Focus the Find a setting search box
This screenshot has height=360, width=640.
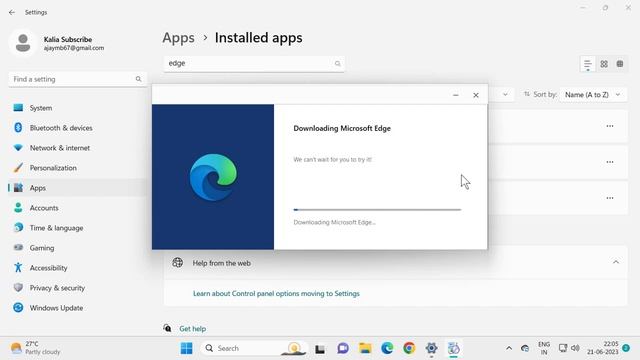[x=78, y=79]
